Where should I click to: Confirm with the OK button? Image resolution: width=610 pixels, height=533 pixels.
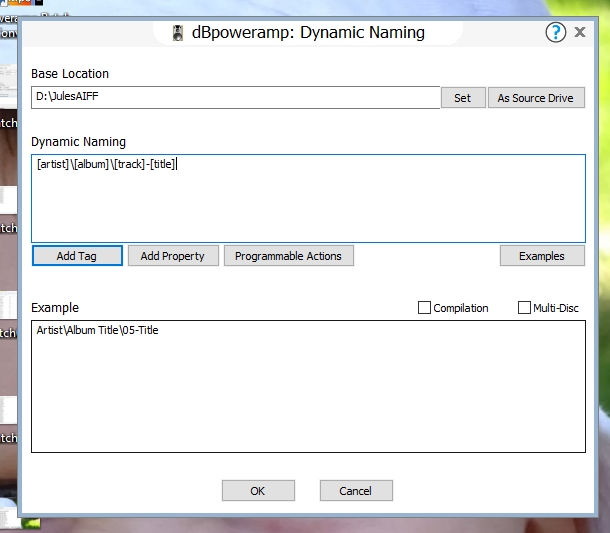(x=258, y=491)
